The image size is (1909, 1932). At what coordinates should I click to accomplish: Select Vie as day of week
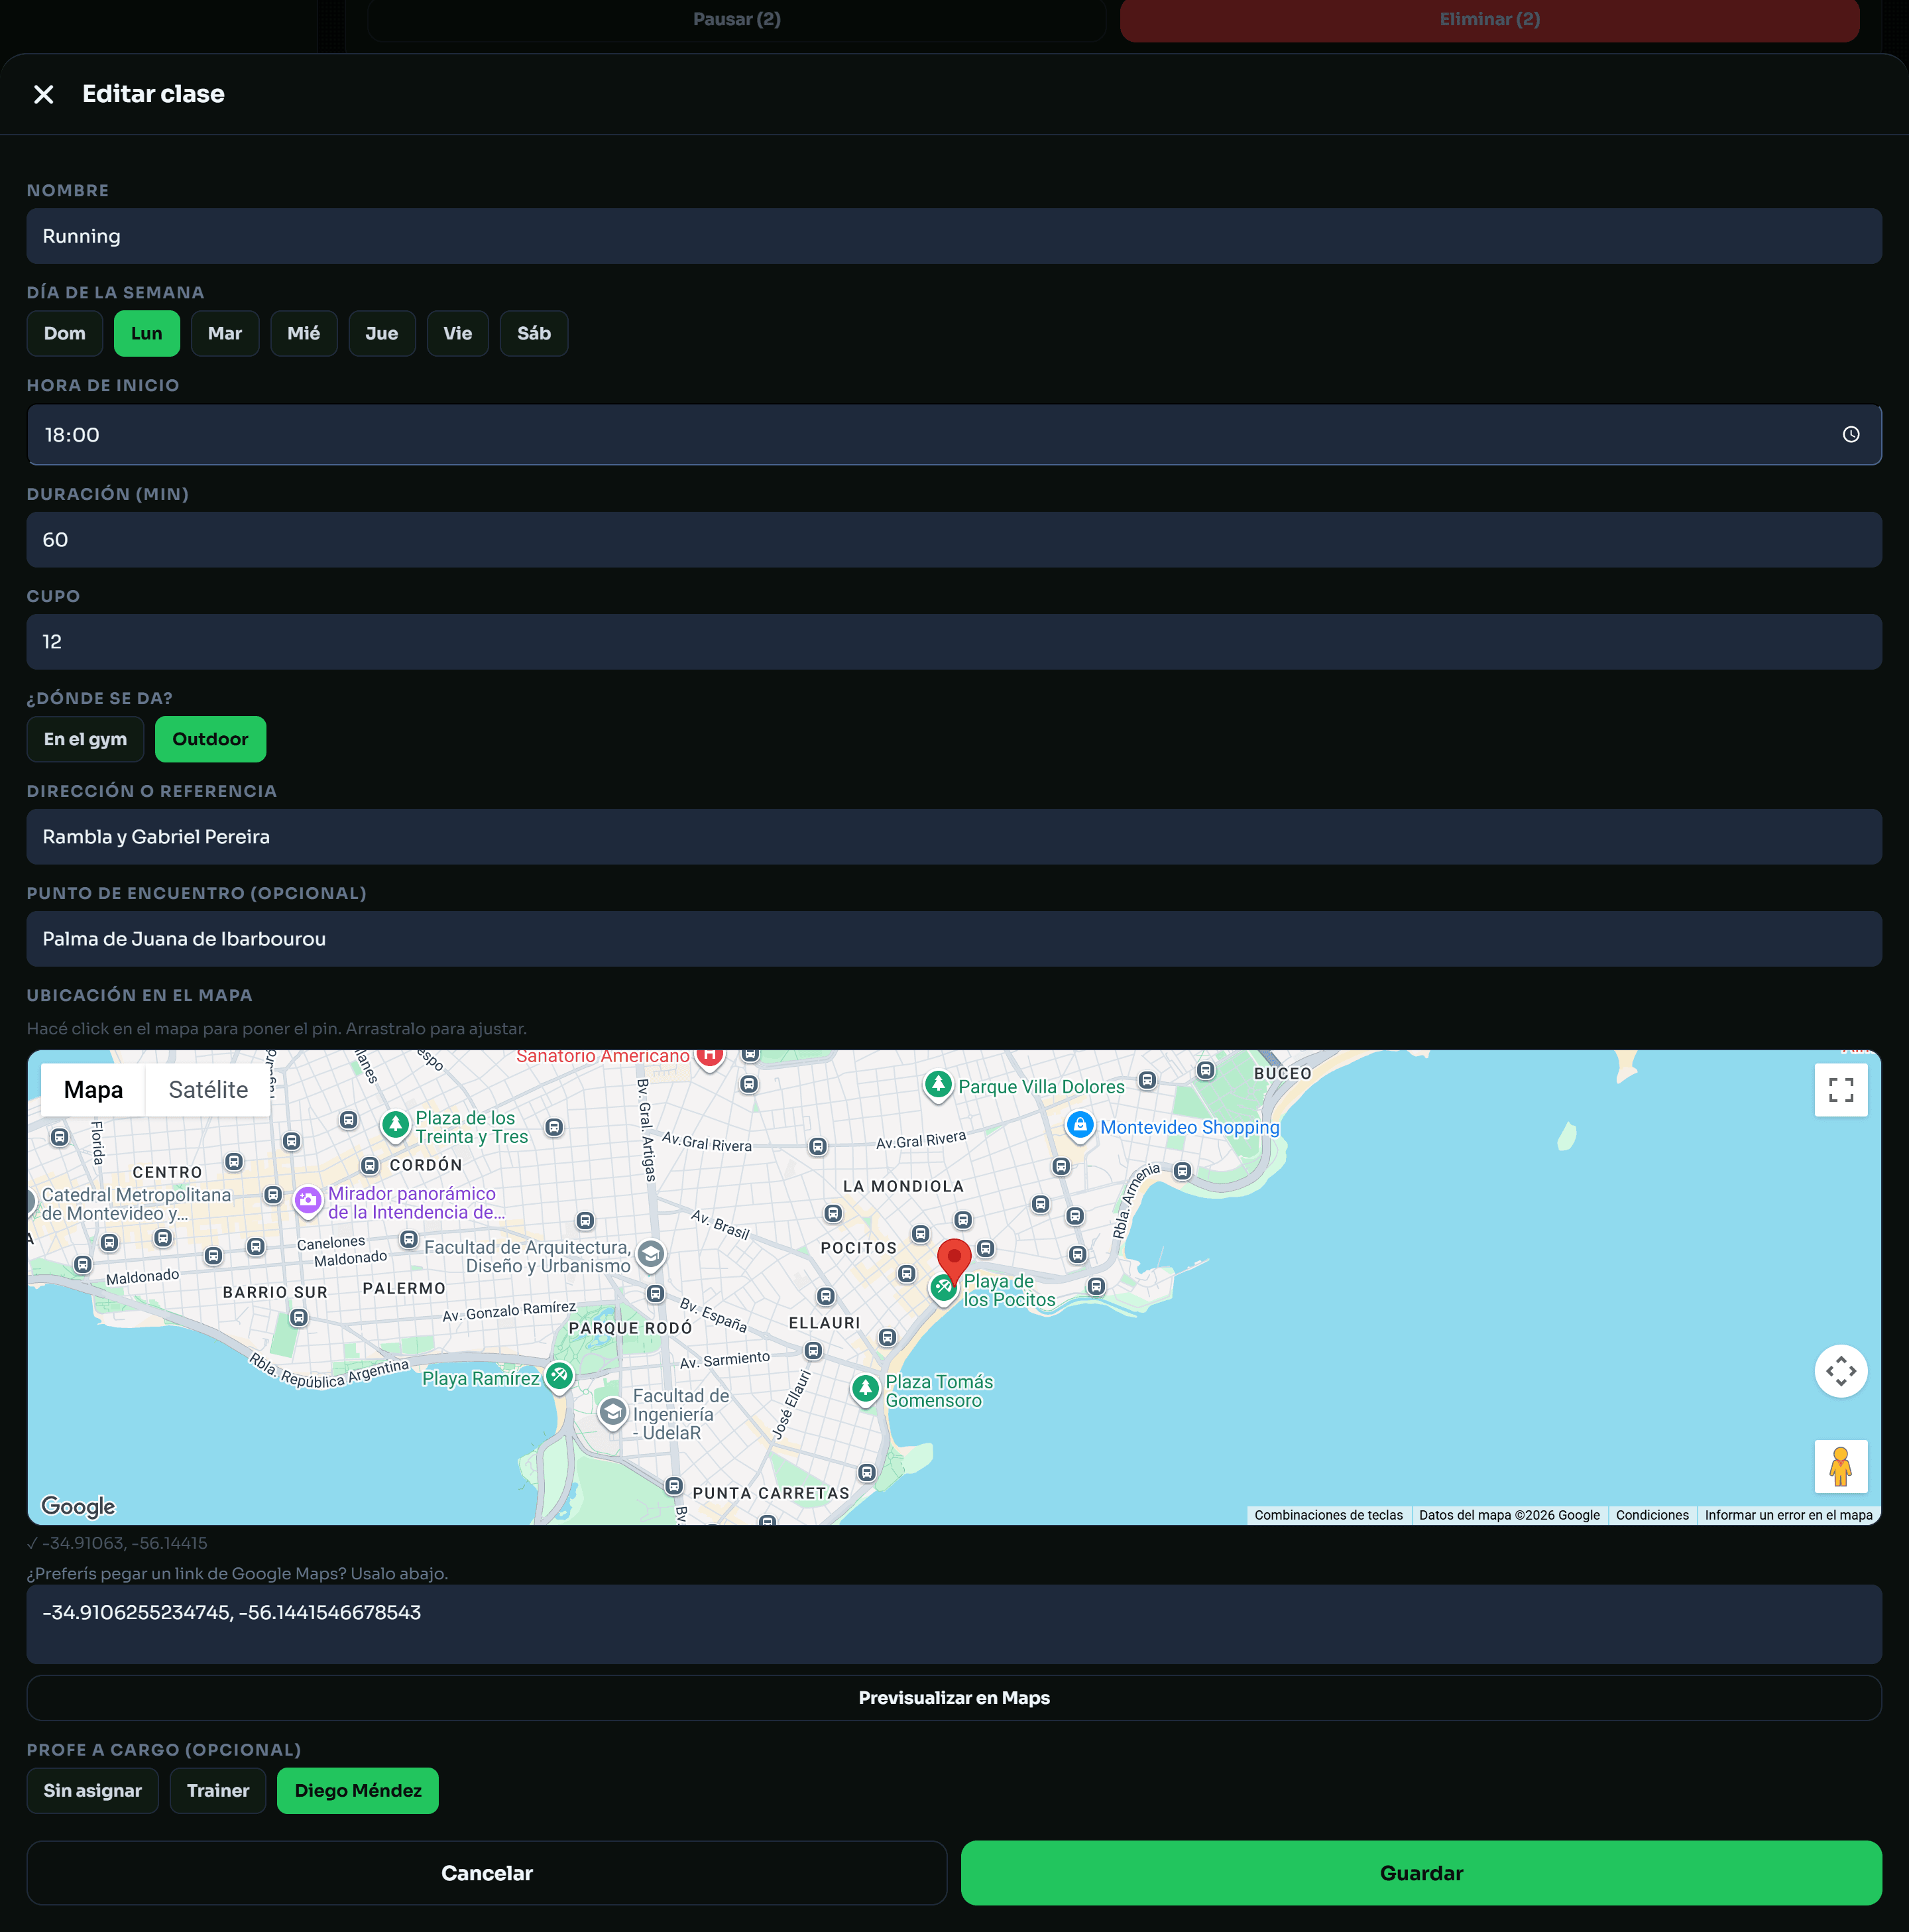(458, 333)
